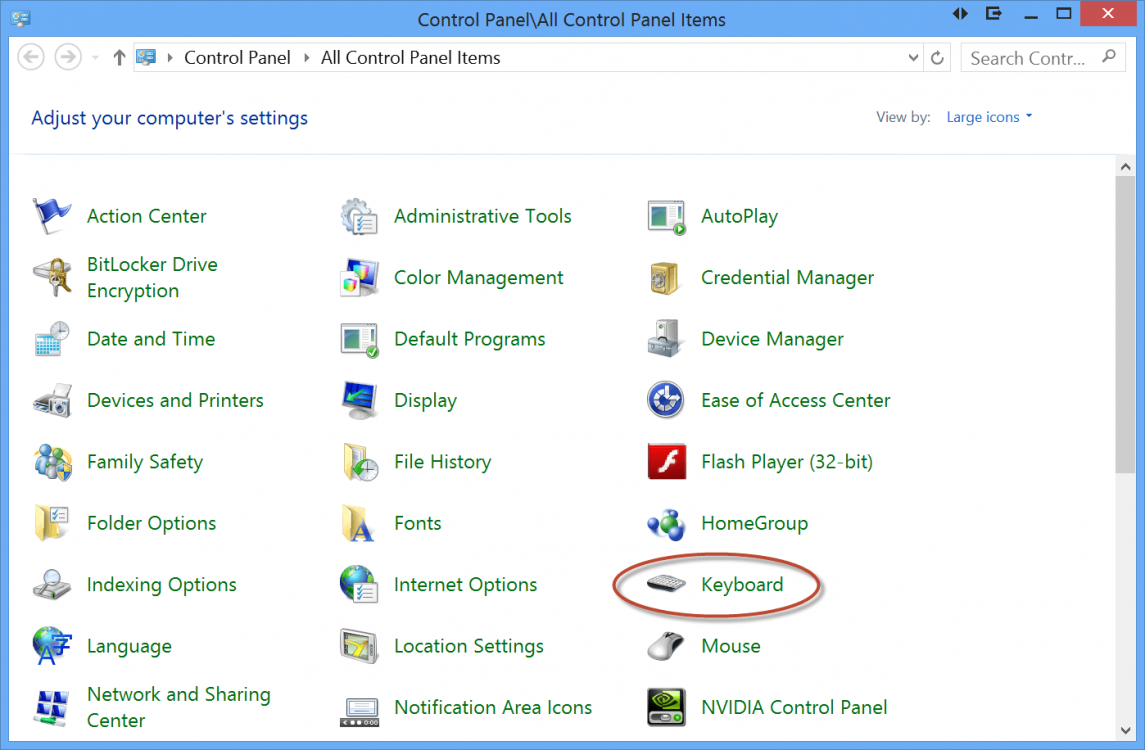Click the Language globe icon
The height and width of the screenshot is (750, 1145).
[52, 646]
